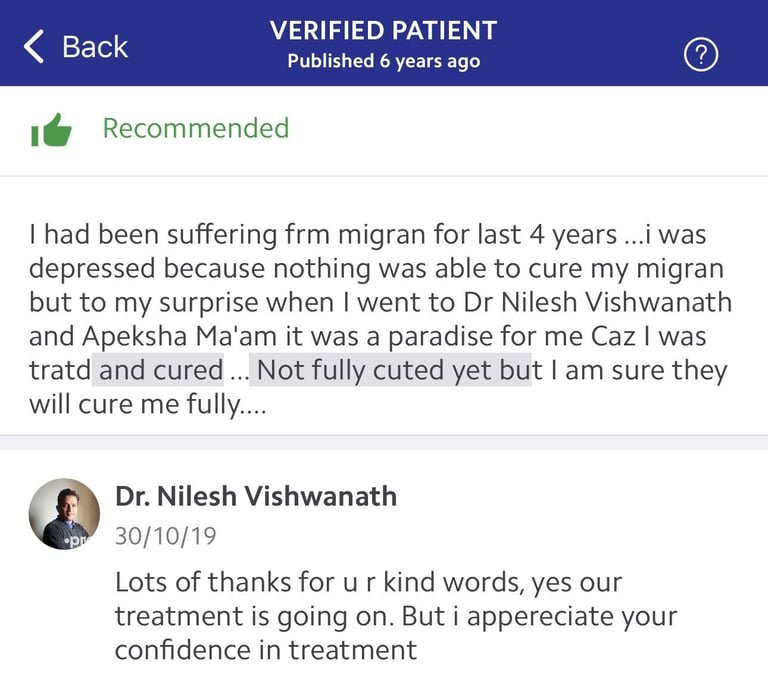Tap the 'Published 6 years ago' subtitle
Screen dimensions: 768x698
384,61
